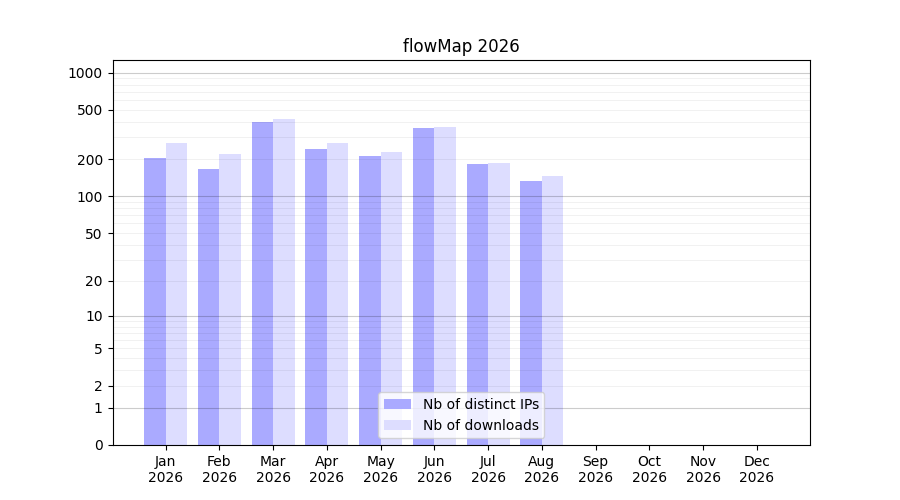900x500 pixels.
Task: Click the Dec 2026 x-axis label
Action: pyautogui.click(x=757, y=469)
